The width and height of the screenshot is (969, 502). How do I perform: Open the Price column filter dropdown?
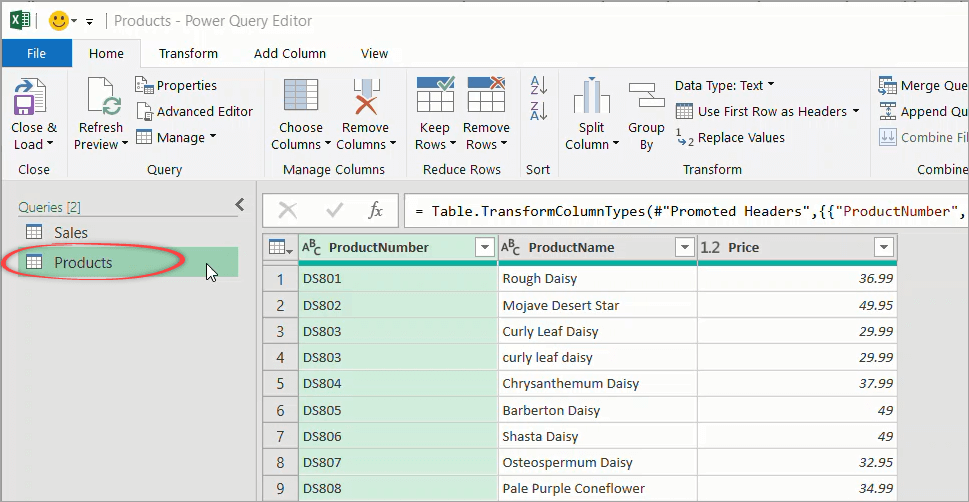(883, 248)
